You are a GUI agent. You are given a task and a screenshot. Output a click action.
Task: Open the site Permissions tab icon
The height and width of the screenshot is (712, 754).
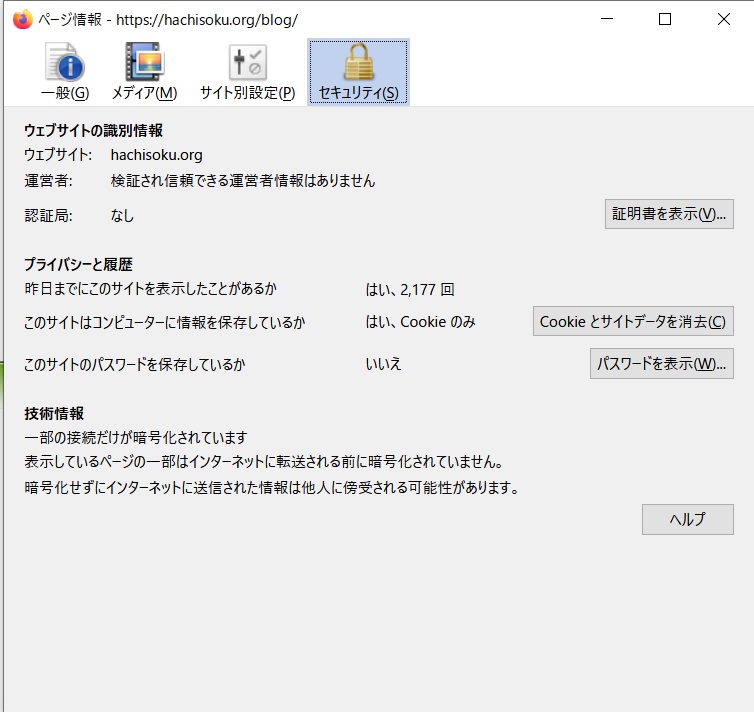[x=247, y=64]
